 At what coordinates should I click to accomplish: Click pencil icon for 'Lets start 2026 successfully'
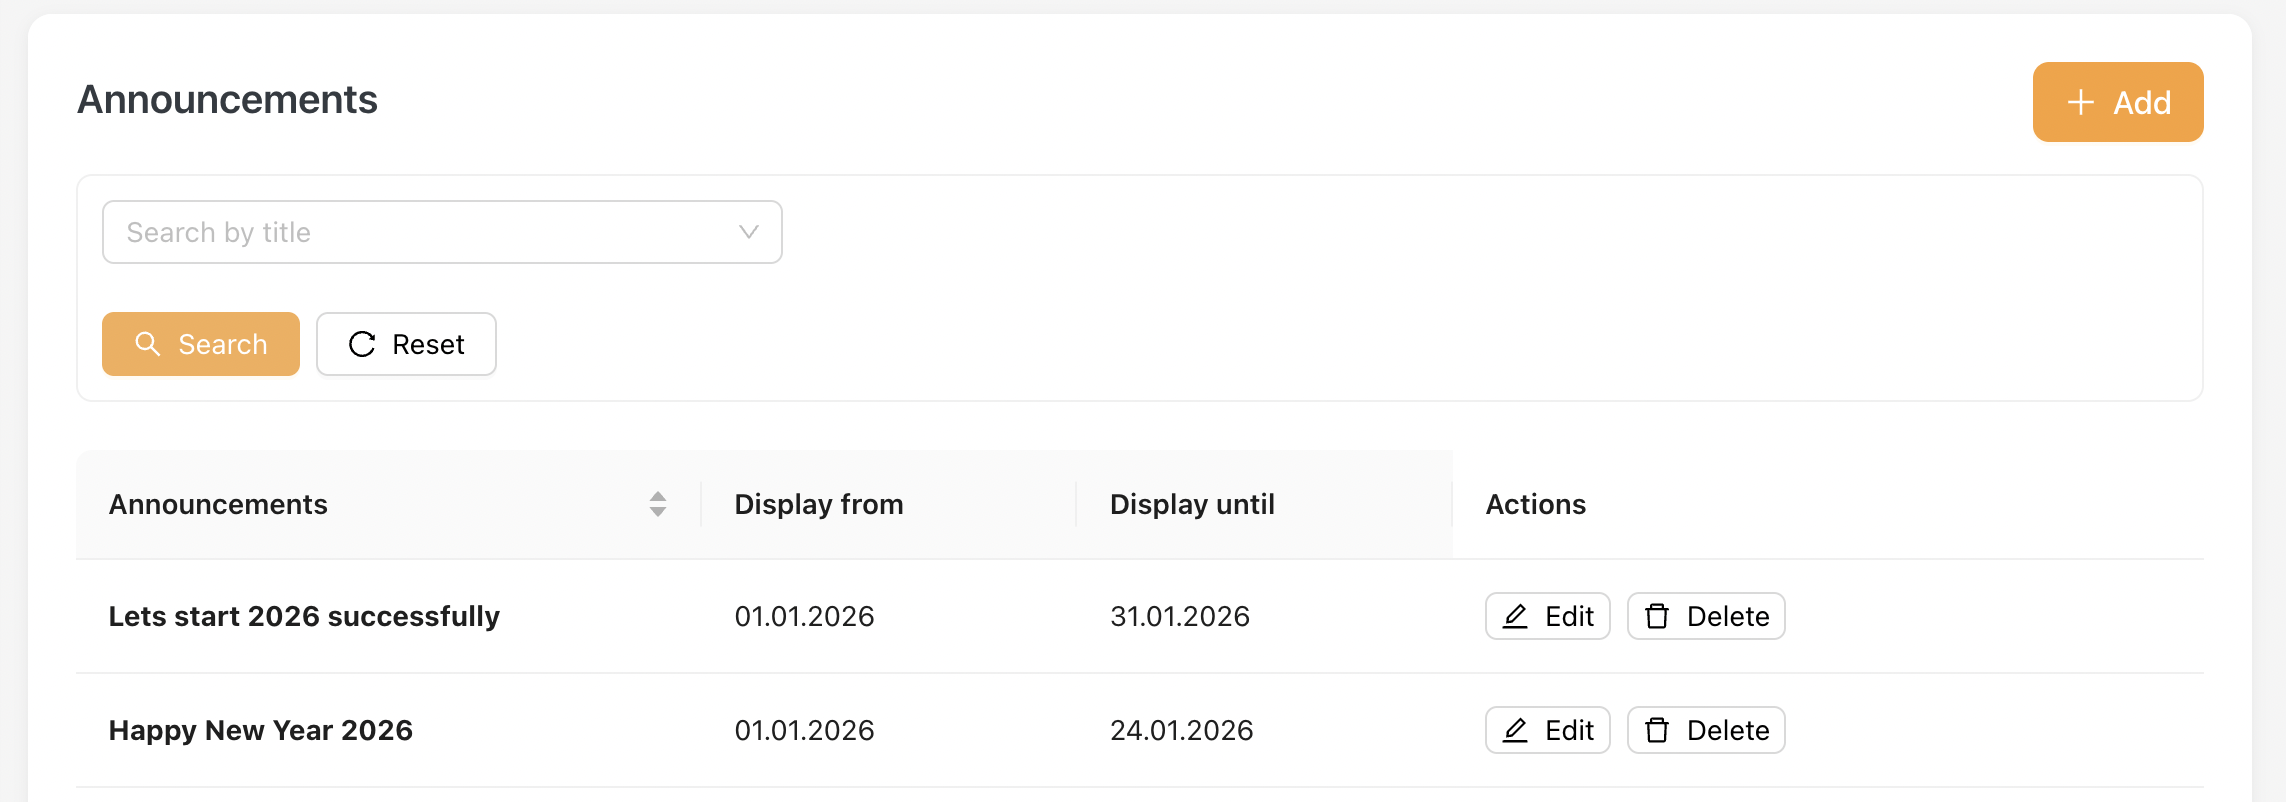tap(1516, 616)
